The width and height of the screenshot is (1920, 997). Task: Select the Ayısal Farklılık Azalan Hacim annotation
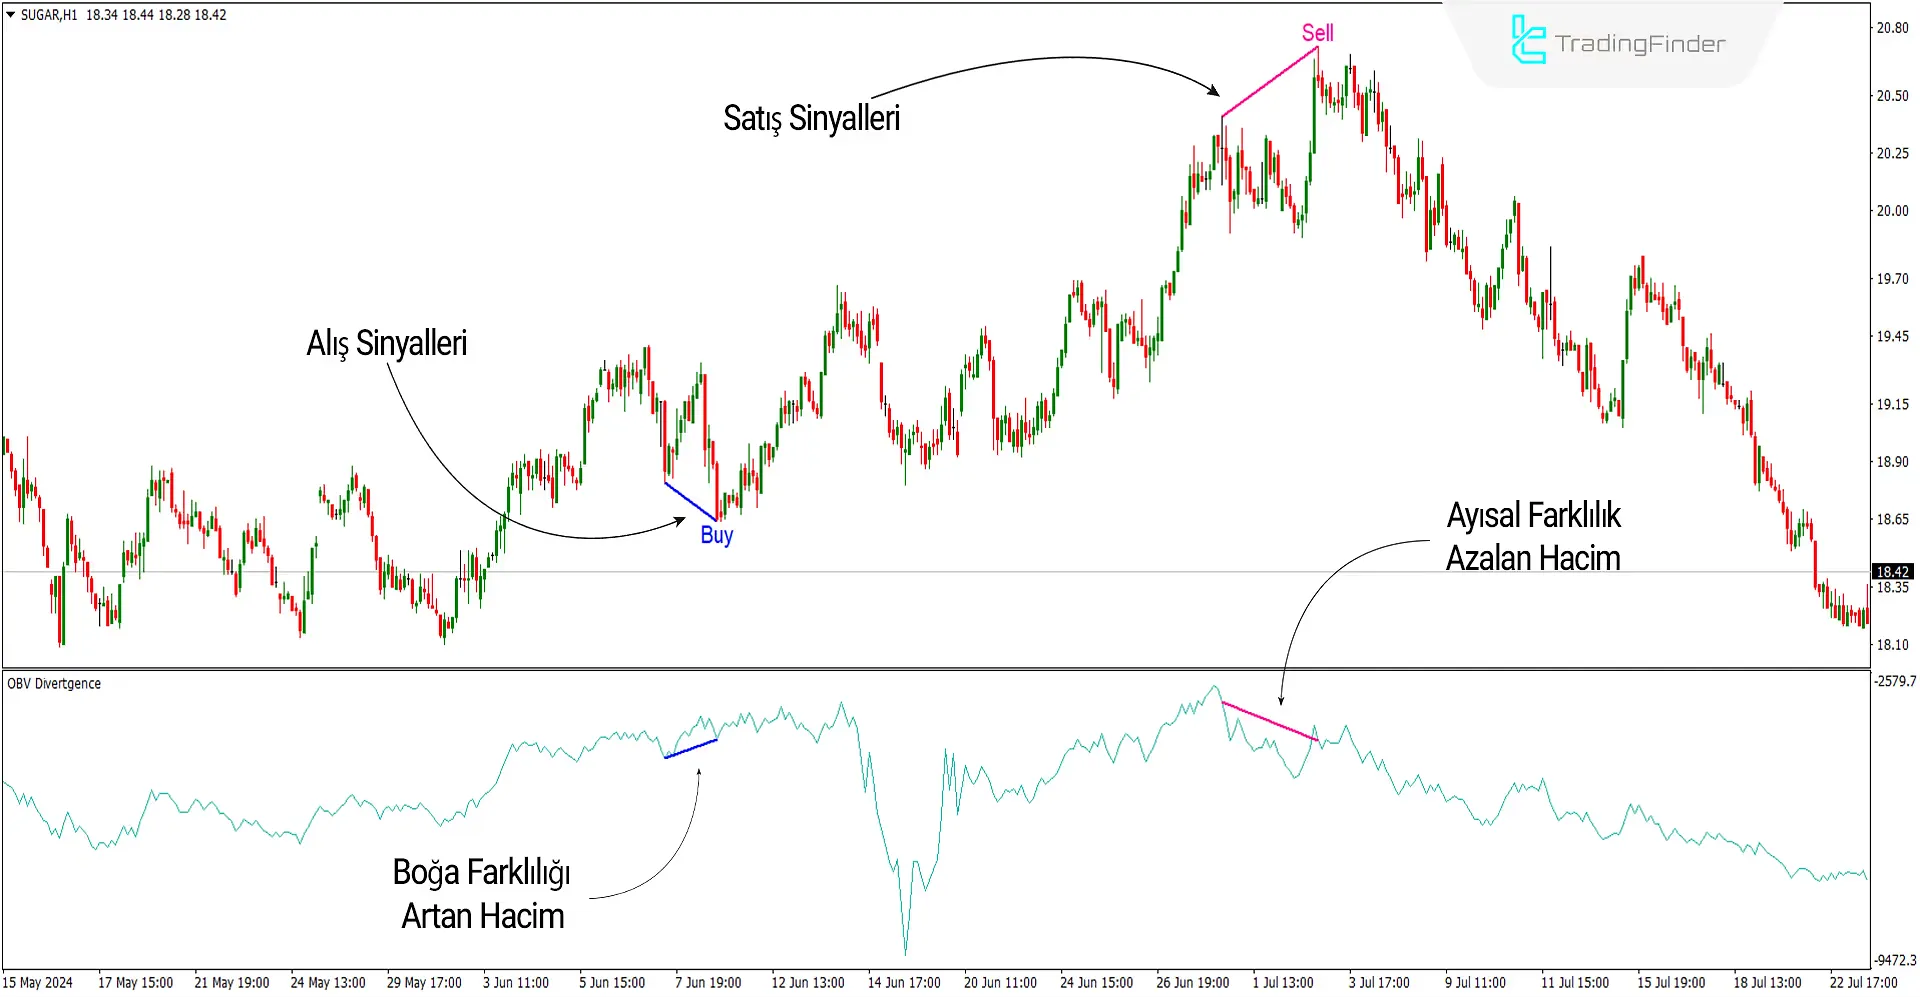click(x=1533, y=537)
